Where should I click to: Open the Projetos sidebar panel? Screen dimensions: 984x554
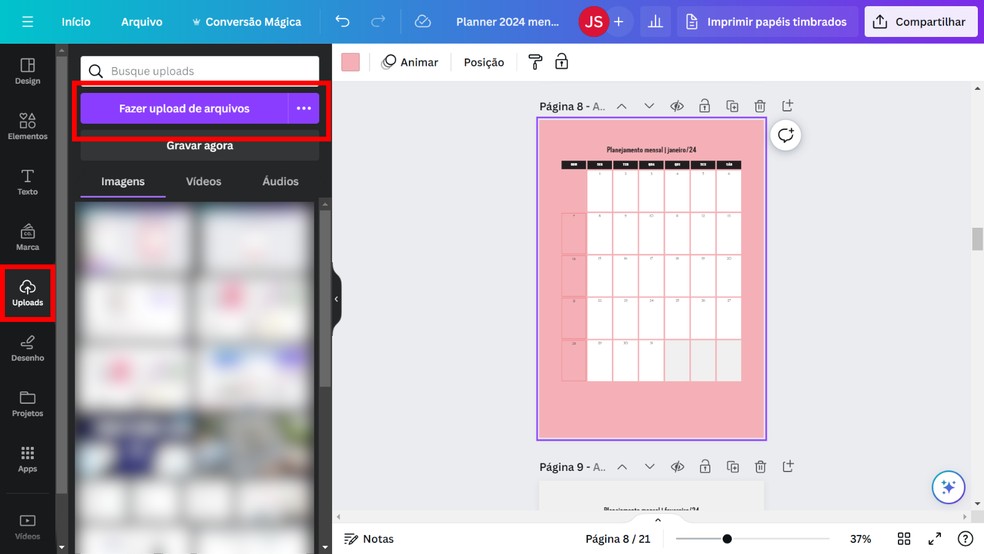click(x=28, y=403)
